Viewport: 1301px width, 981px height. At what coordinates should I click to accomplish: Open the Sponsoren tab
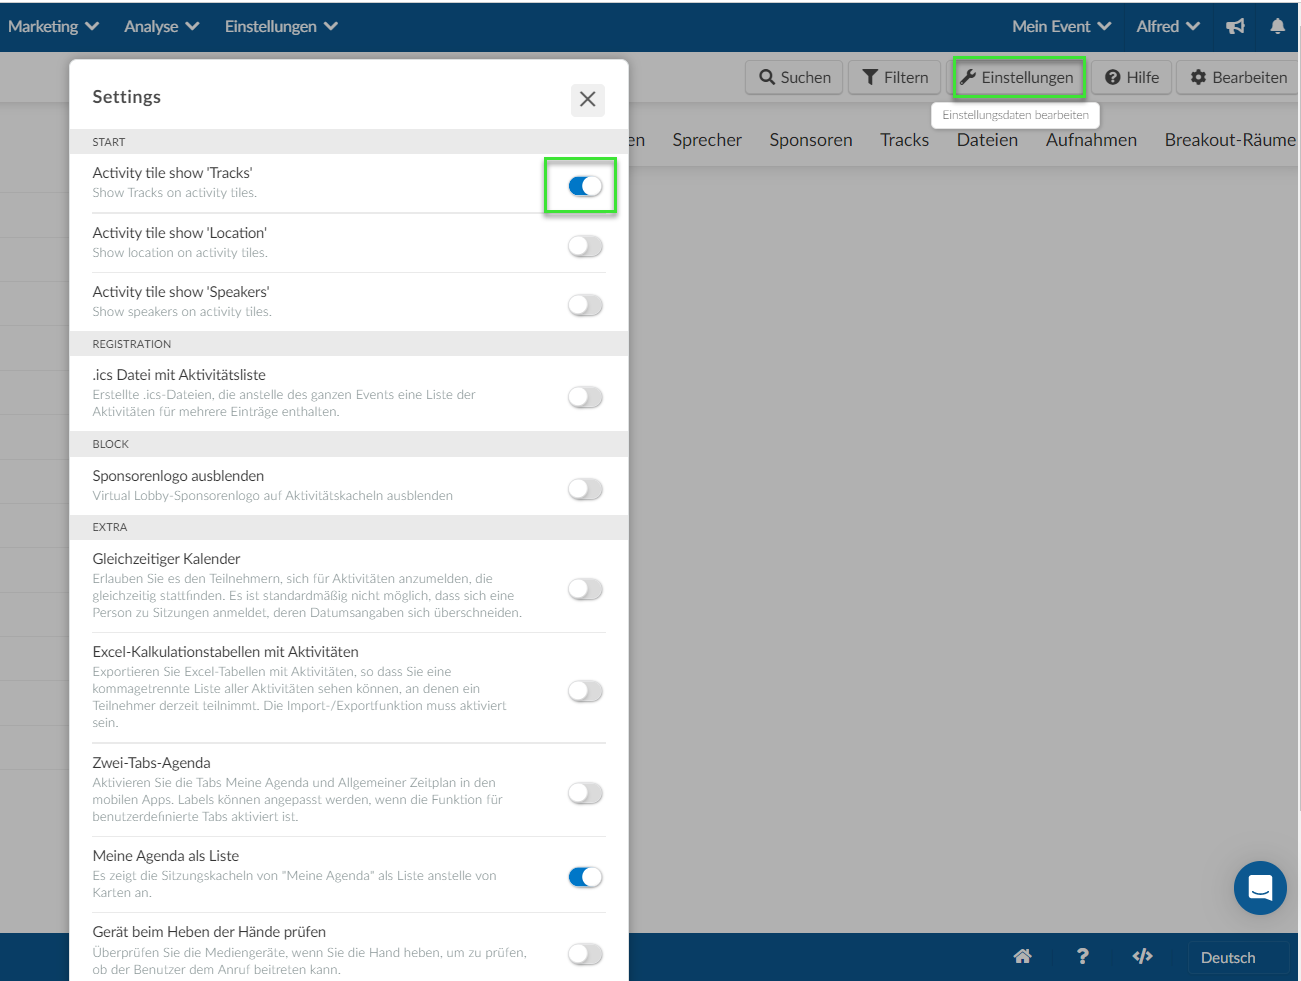(811, 140)
